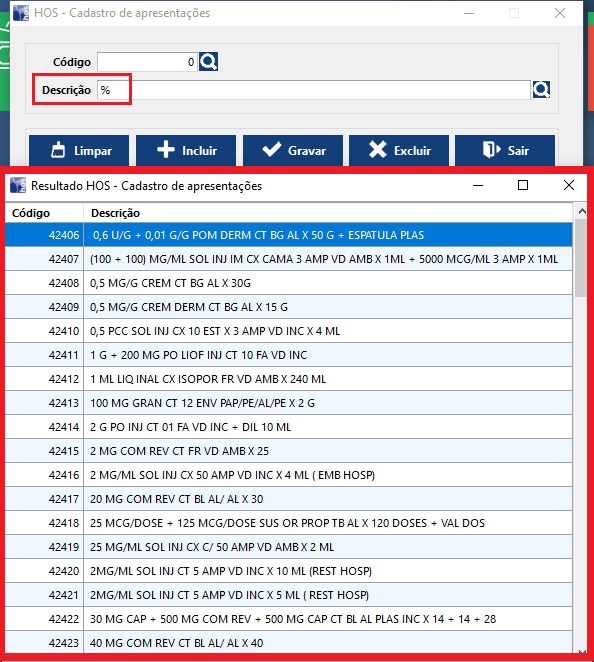This screenshot has width=594, height=662.
Task: Click the search magnifier beside Código field
Action: [x=209, y=62]
